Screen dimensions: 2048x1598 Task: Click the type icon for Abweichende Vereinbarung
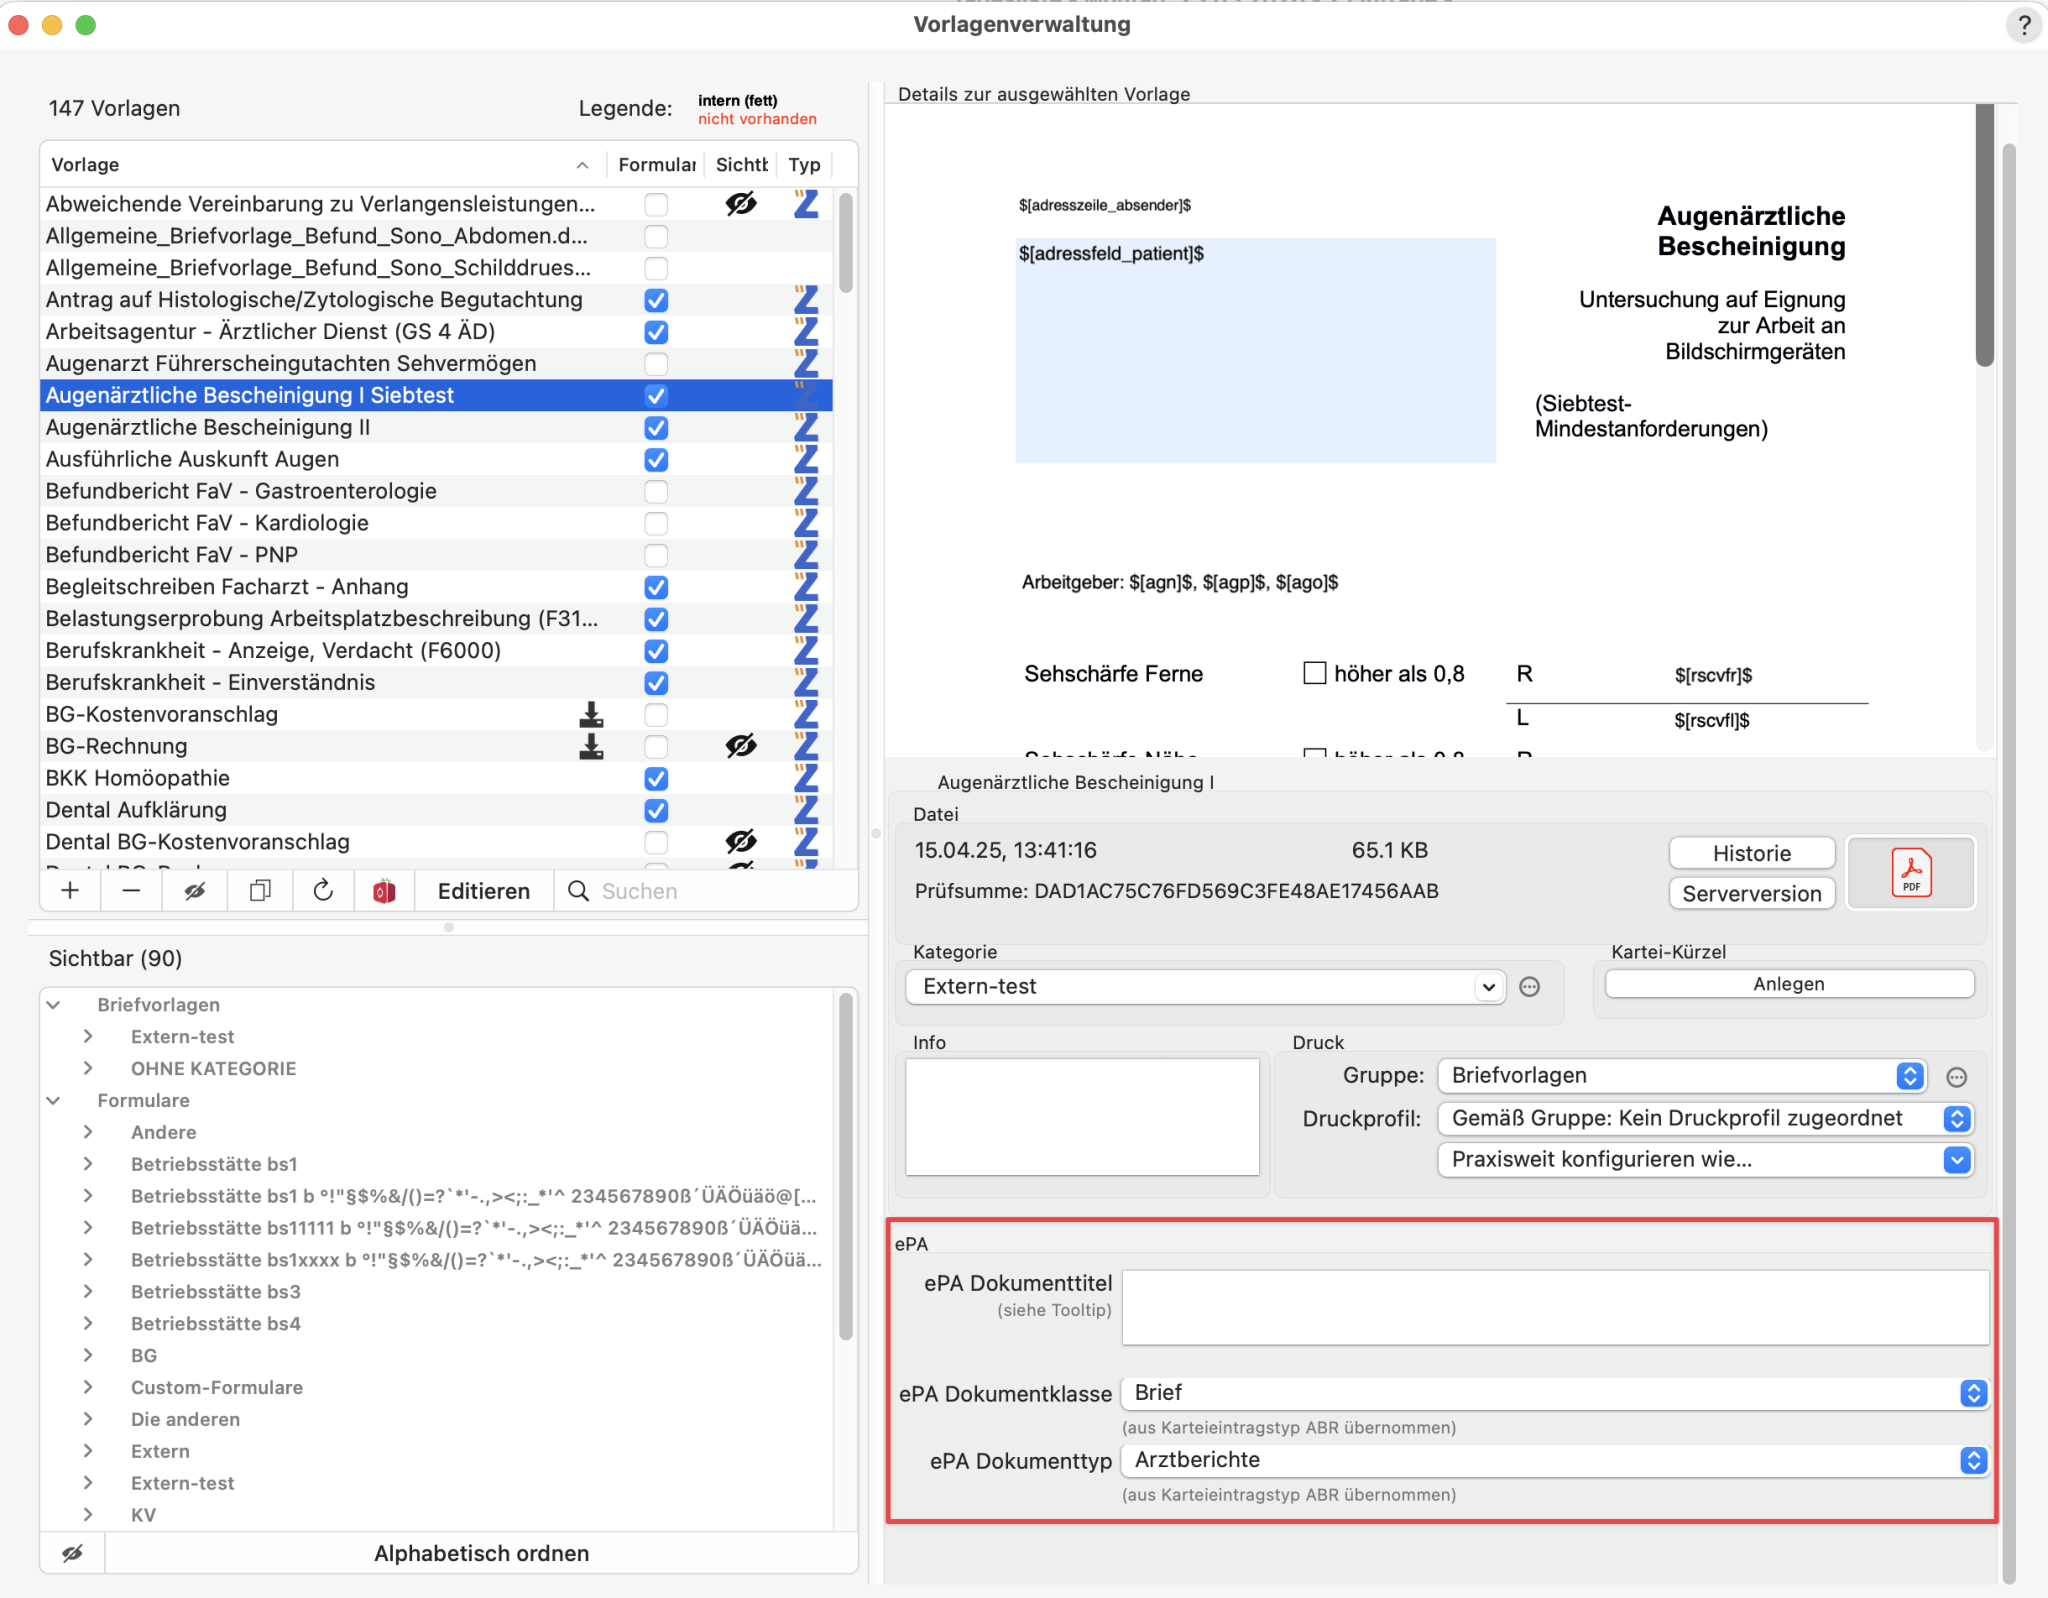click(x=806, y=204)
